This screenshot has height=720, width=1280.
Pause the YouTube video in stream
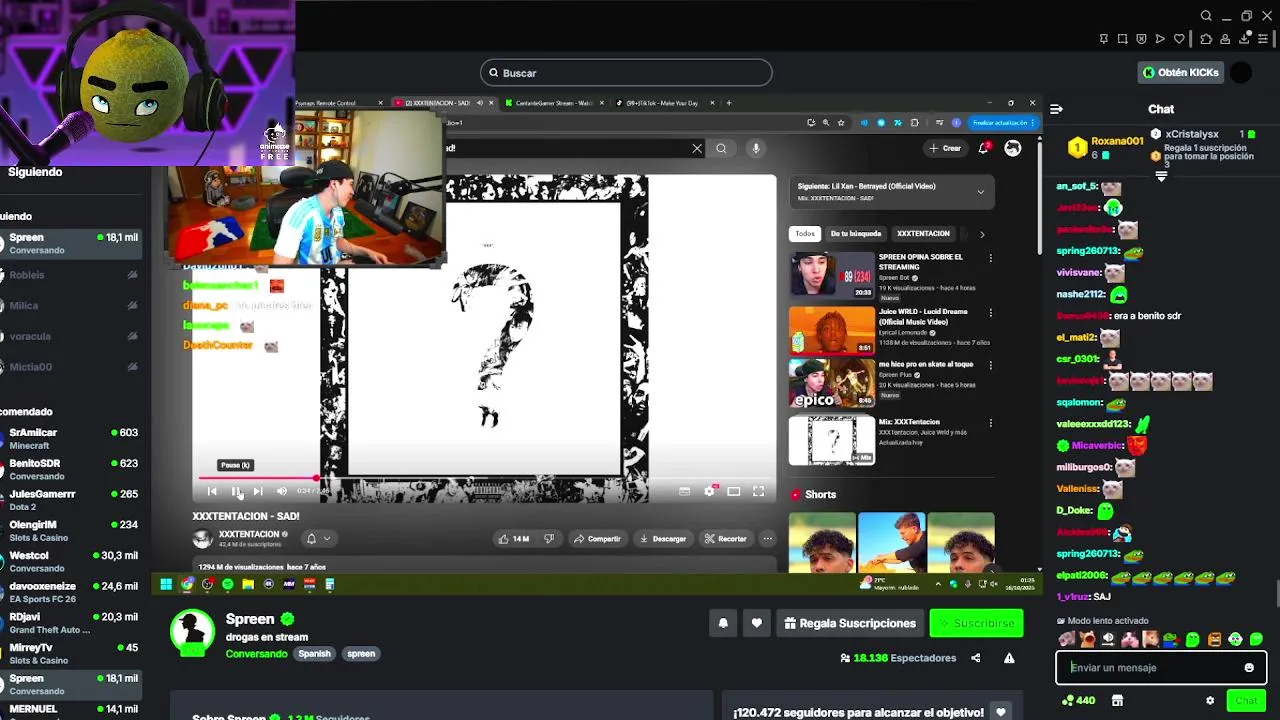(236, 491)
